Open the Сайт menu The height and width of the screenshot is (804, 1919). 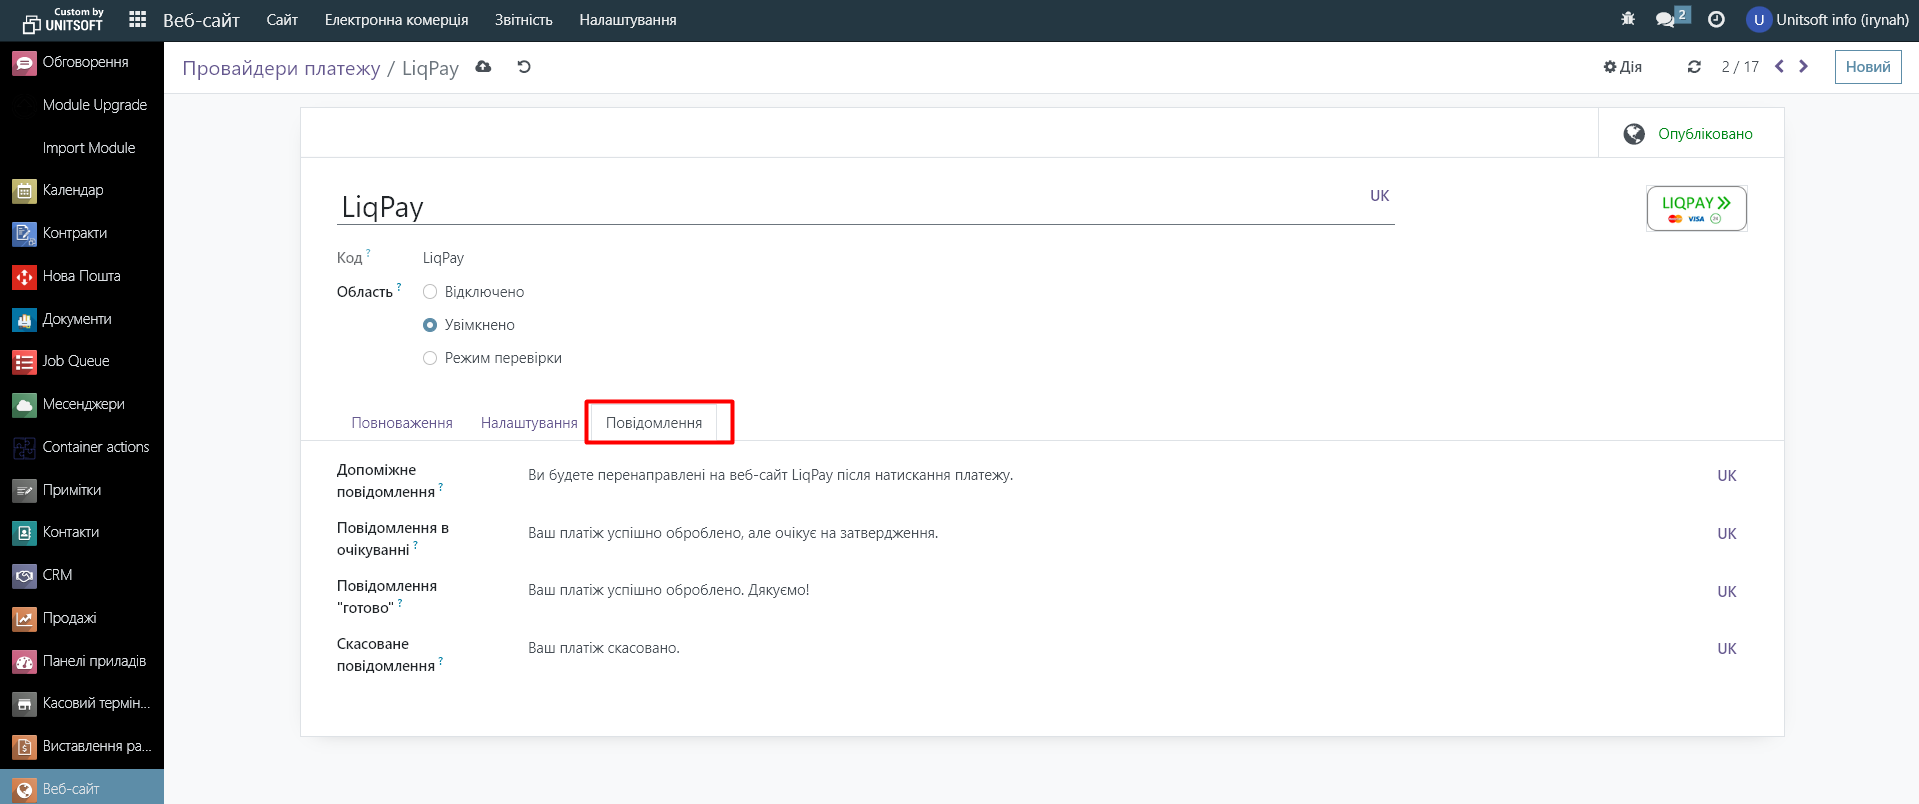(282, 19)
